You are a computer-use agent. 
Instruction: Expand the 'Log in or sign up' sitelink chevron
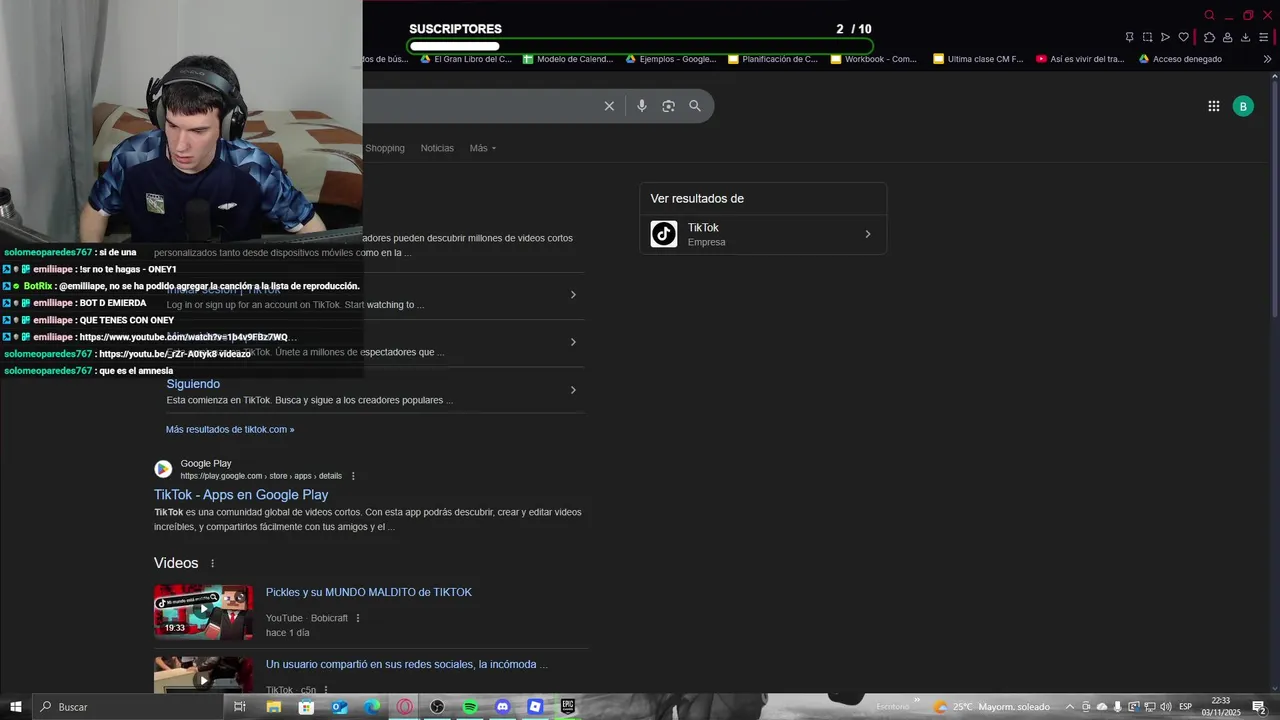tap(573, 294)
